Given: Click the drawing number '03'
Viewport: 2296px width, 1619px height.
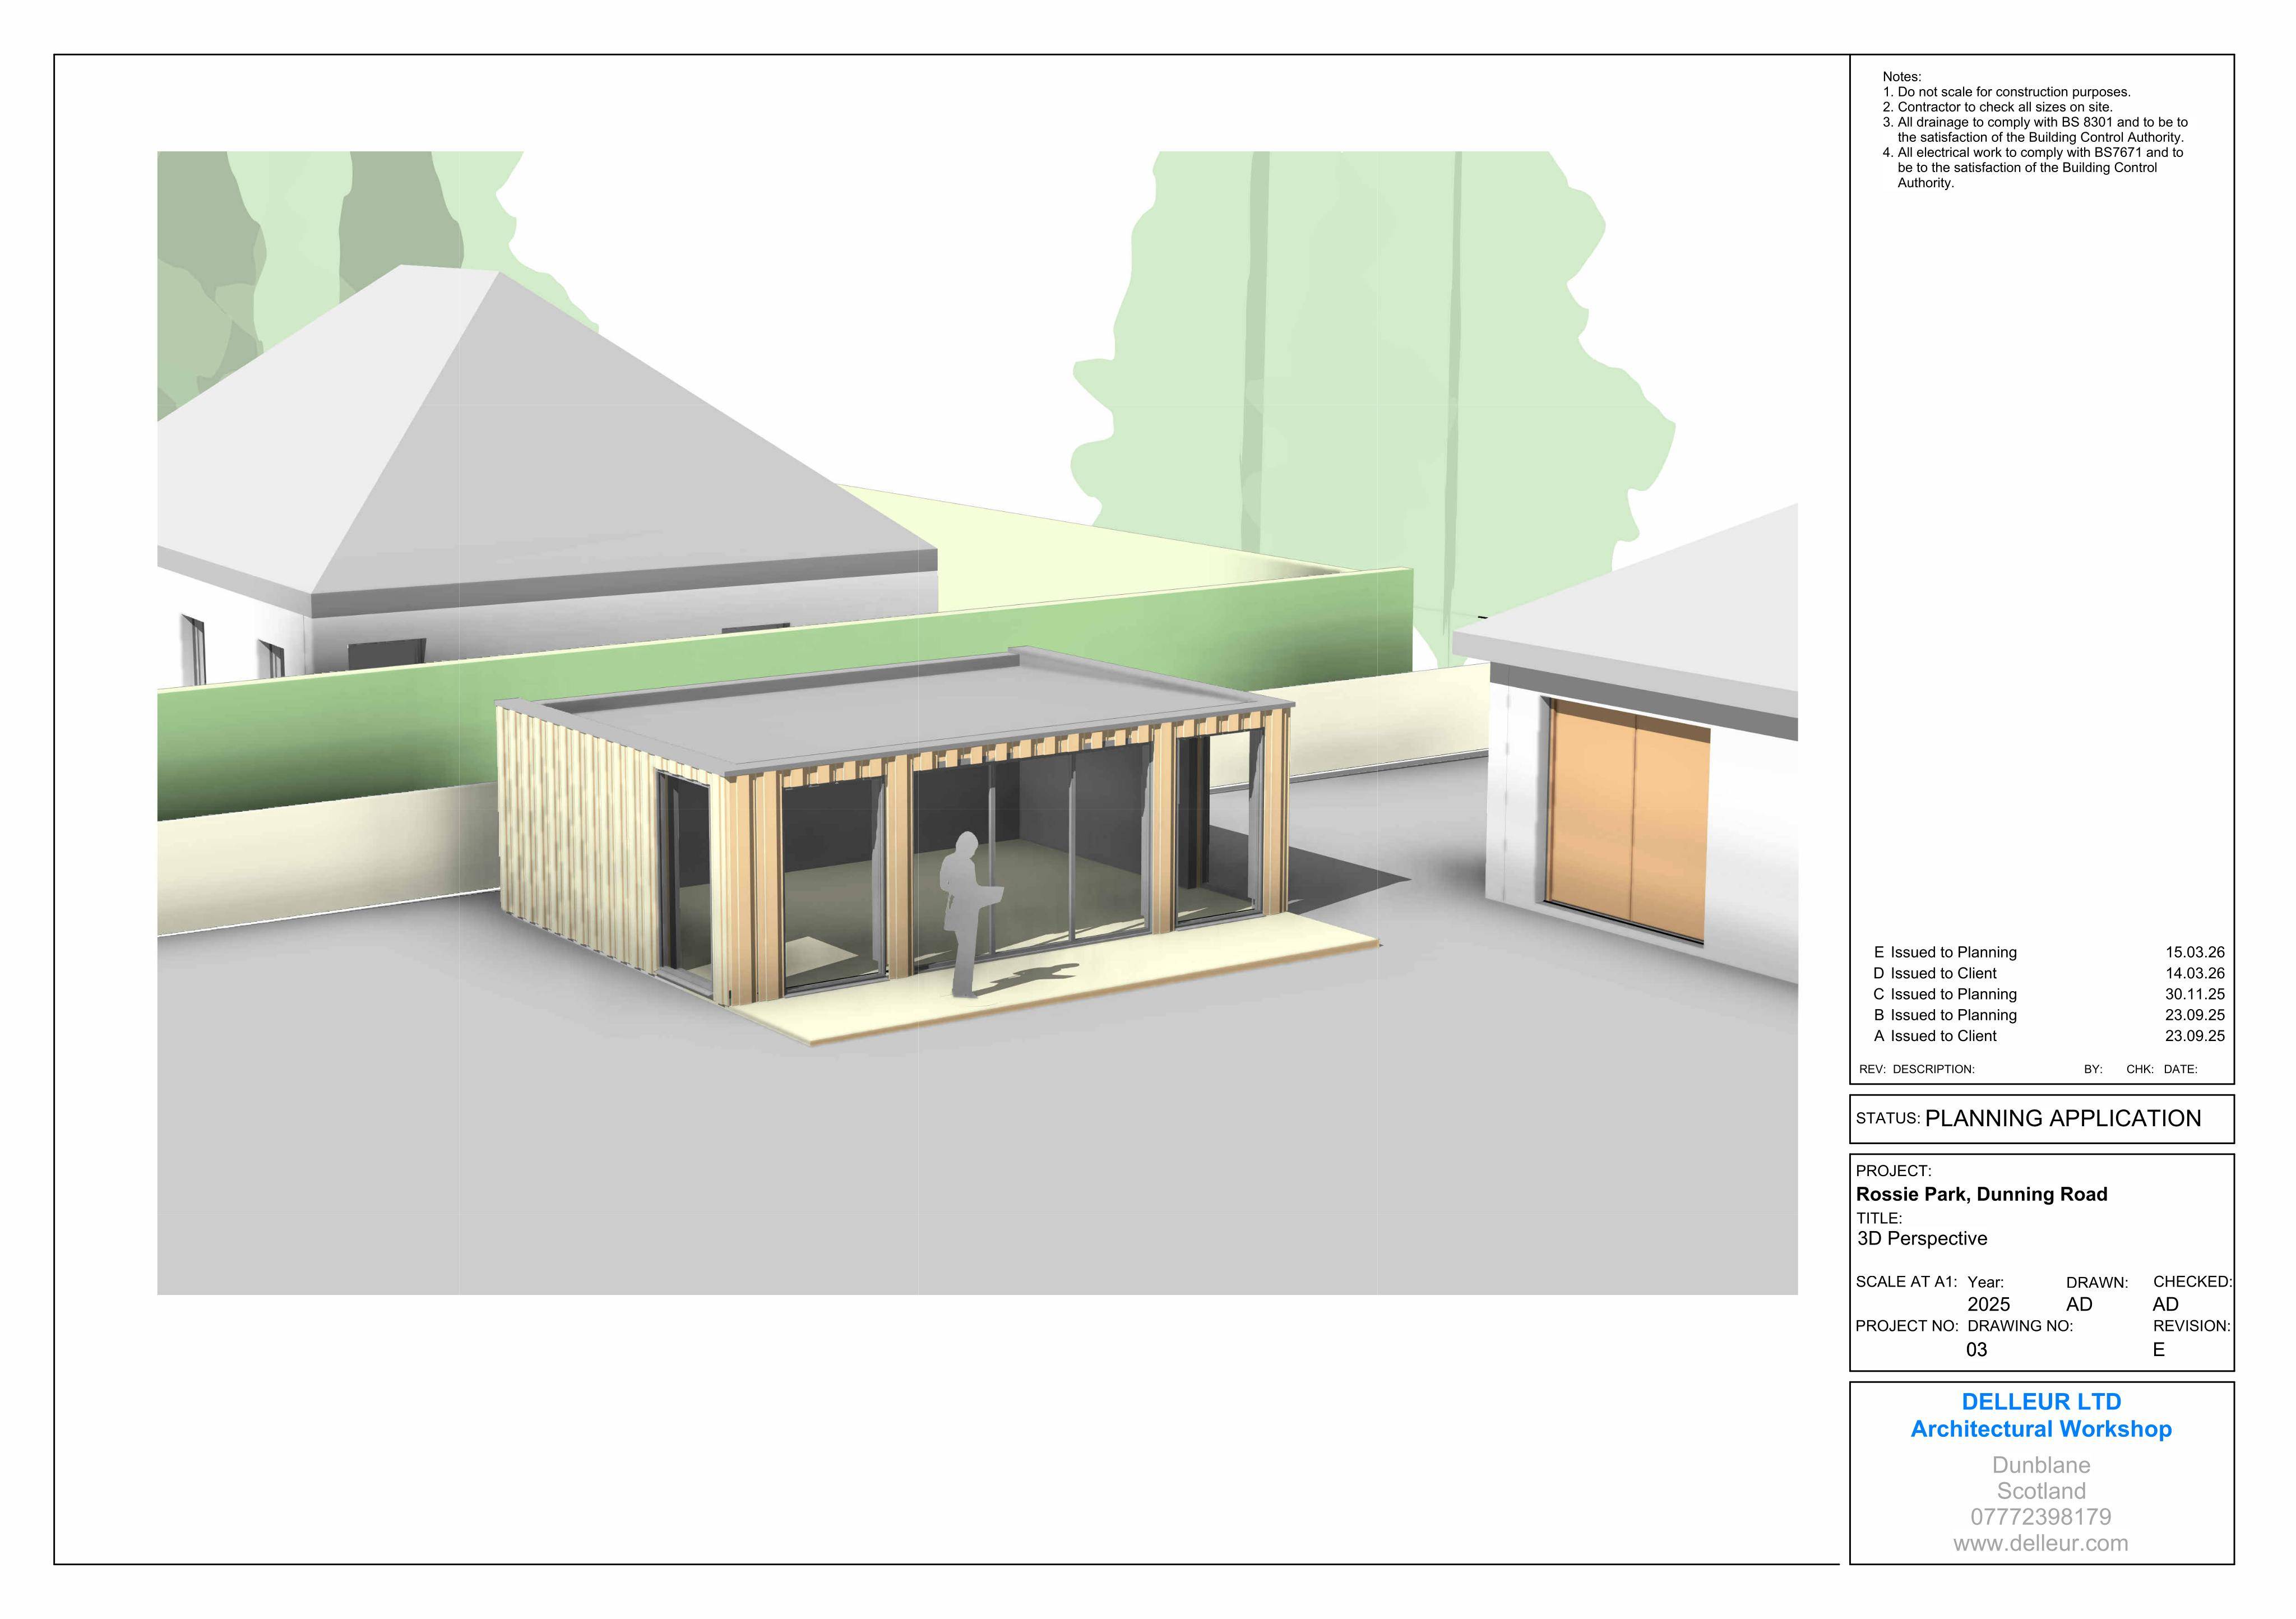Looking at the screenshot, I should 1977,1349.
